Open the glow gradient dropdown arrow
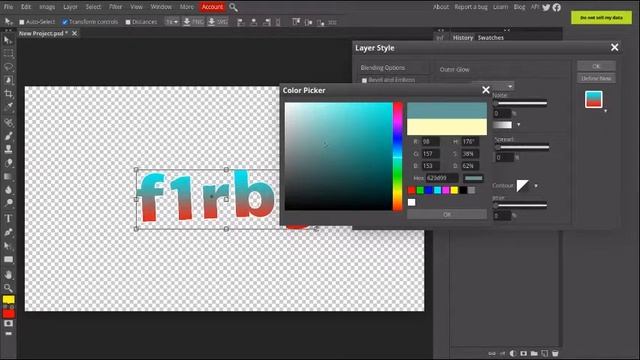 [519, 125]
